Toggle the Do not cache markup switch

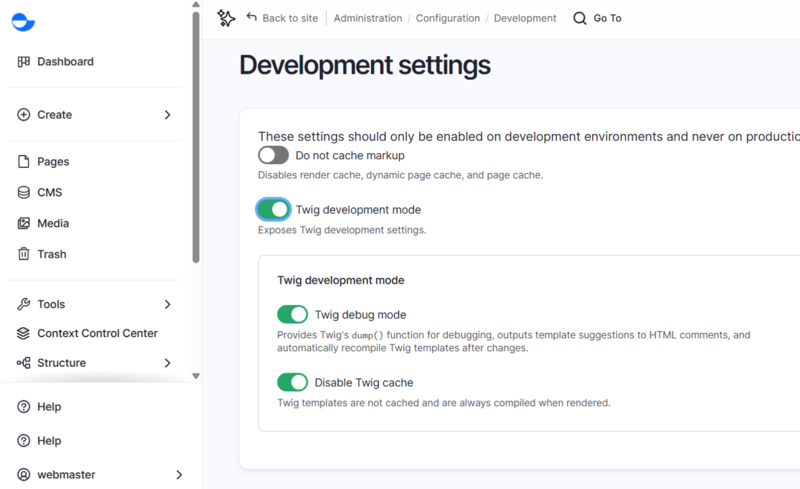tap(273, 155)
